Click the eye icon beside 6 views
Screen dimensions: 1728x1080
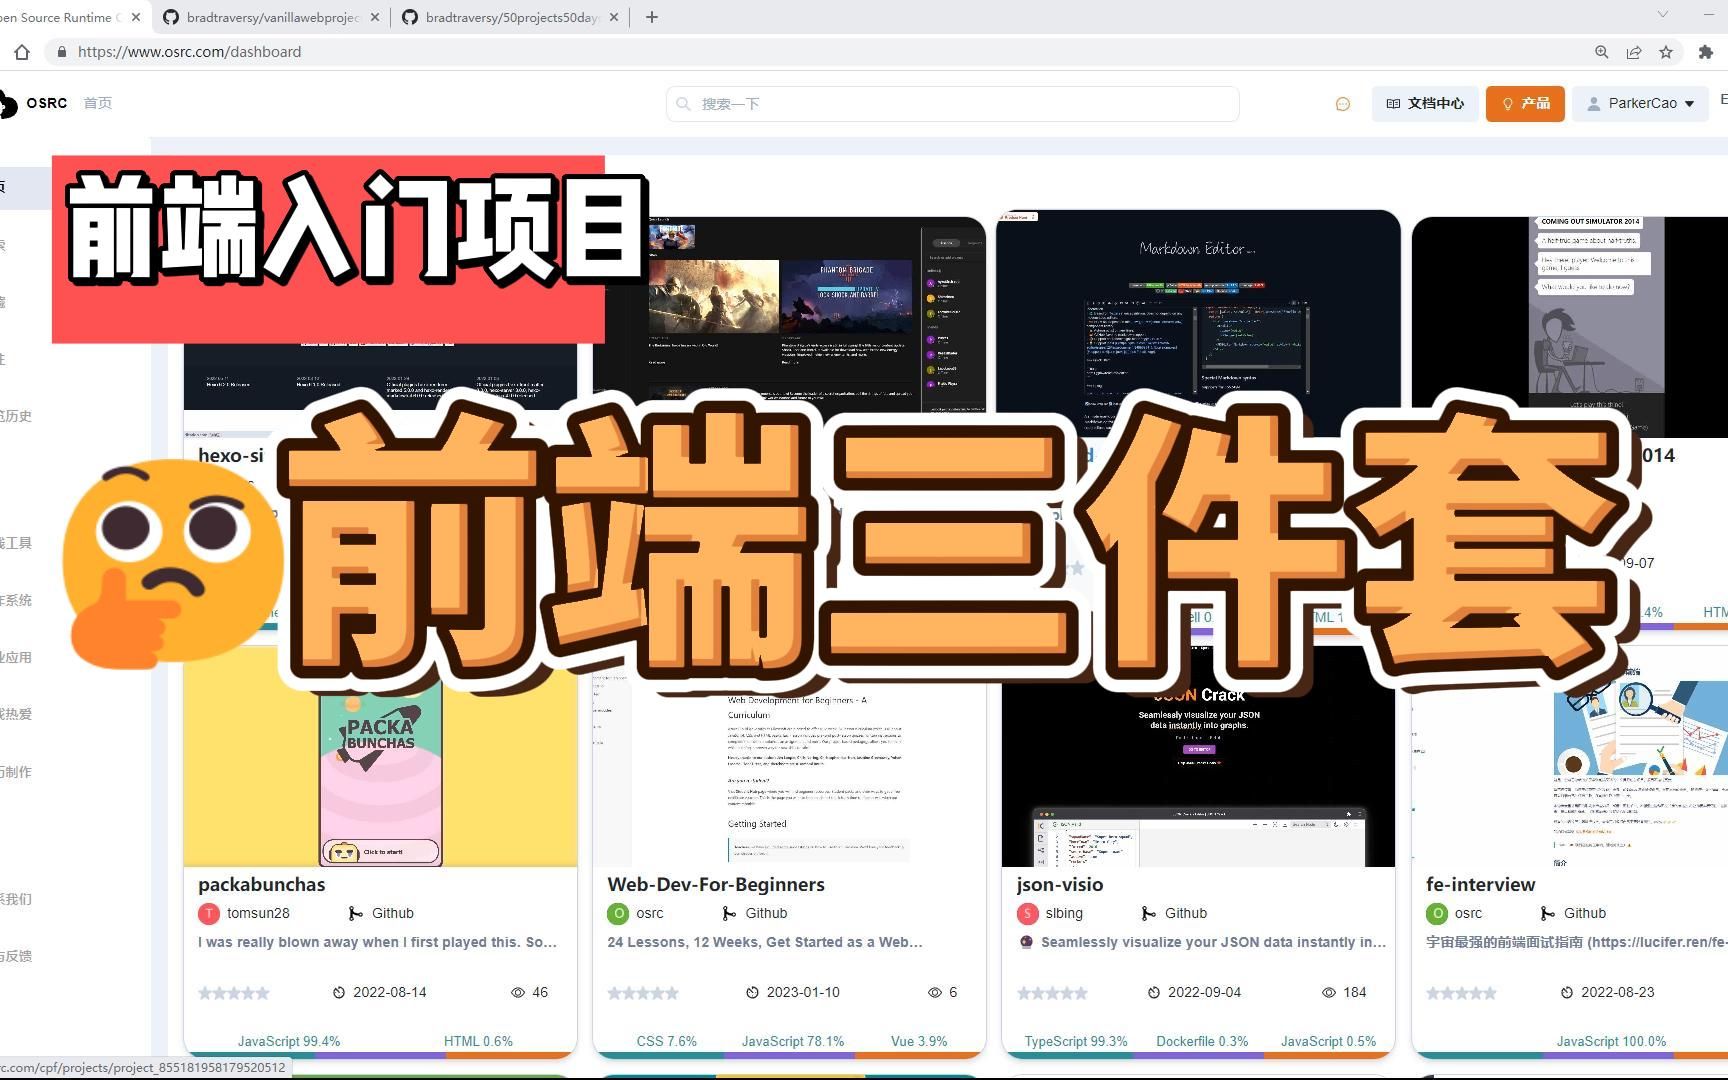pyautogui.click(x=935, y=993)
